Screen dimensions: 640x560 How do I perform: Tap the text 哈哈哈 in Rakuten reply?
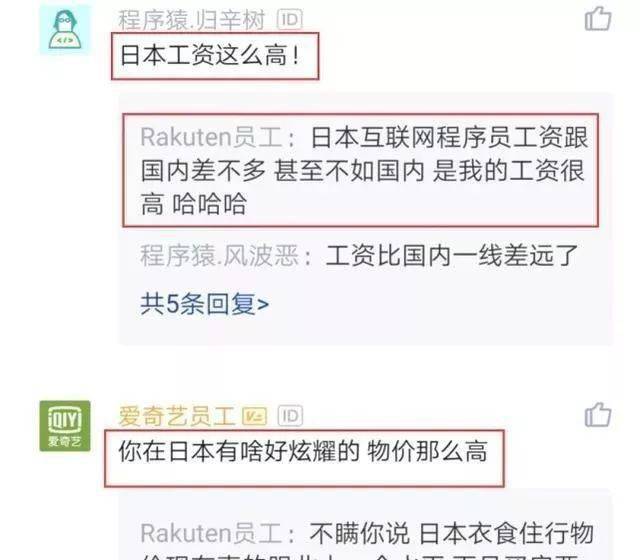pos(209,204)
